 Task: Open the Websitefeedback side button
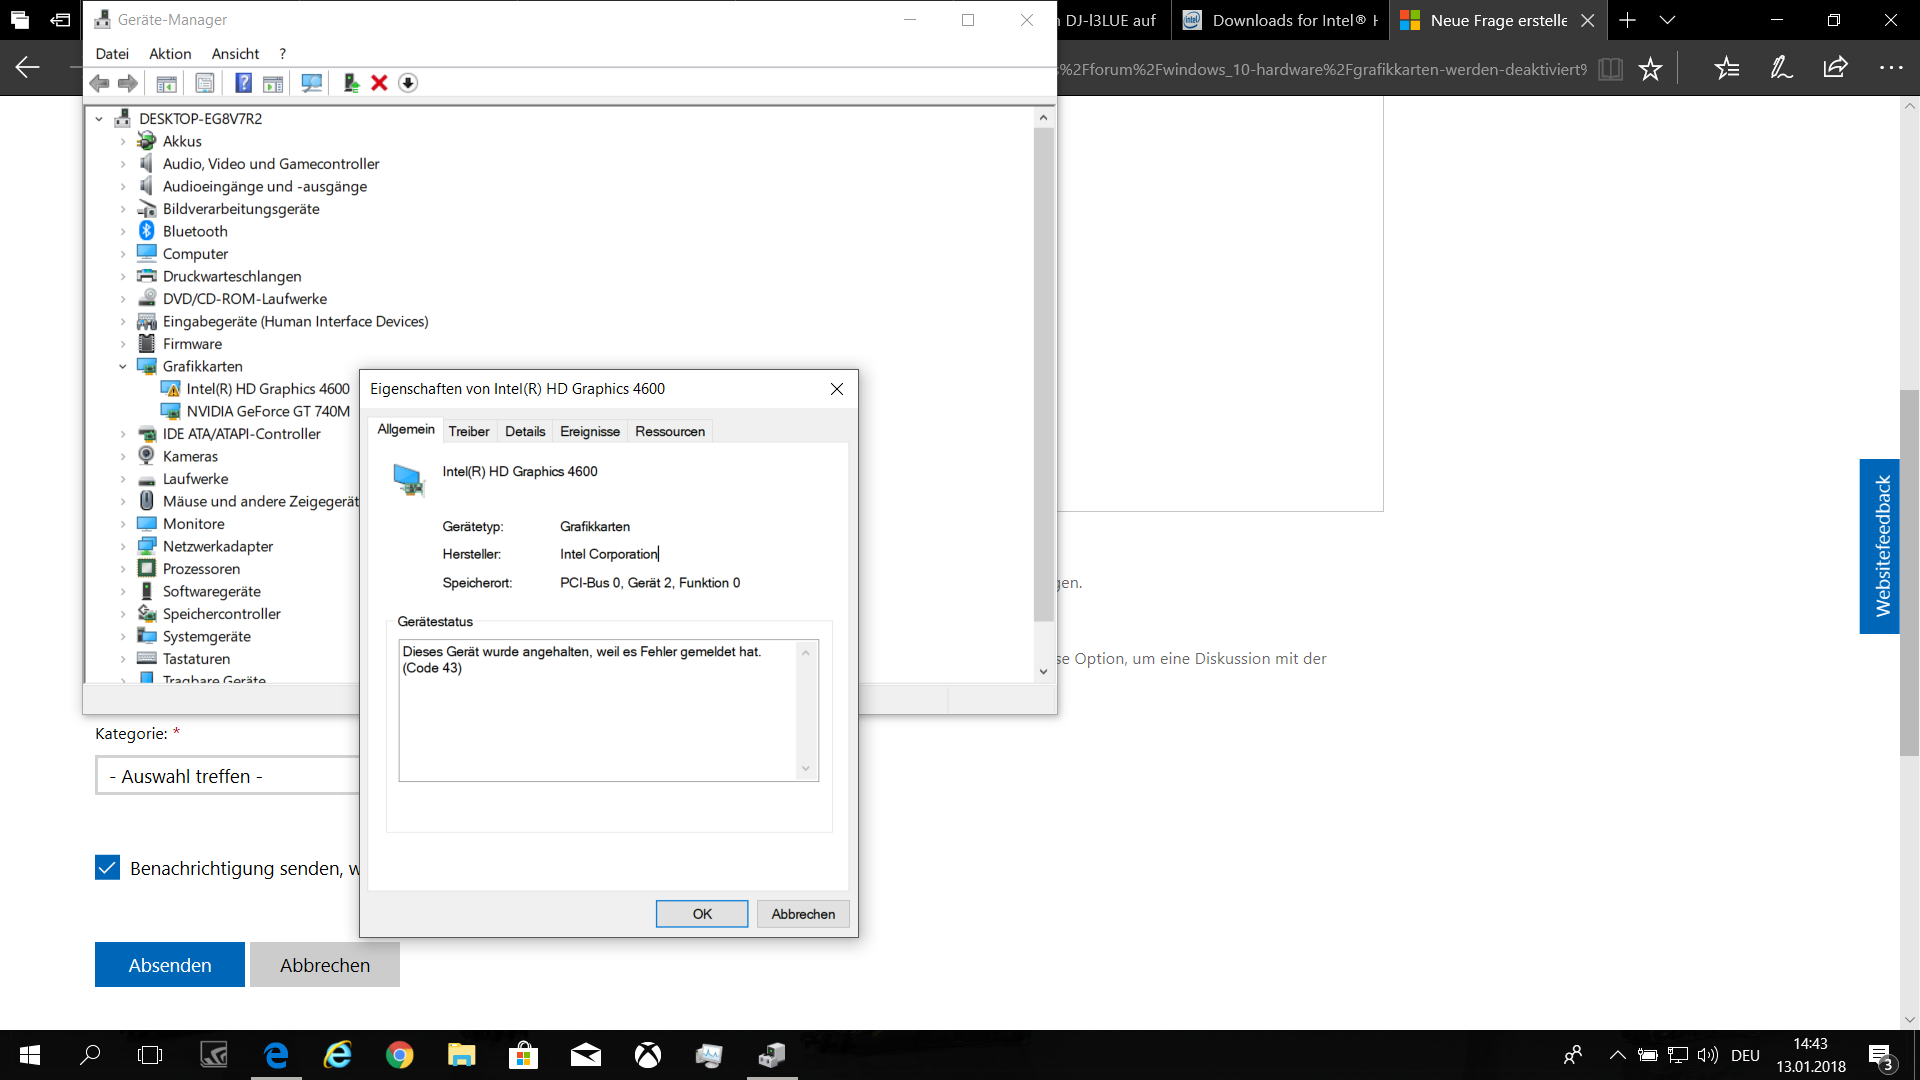(x=1880, y=546)
